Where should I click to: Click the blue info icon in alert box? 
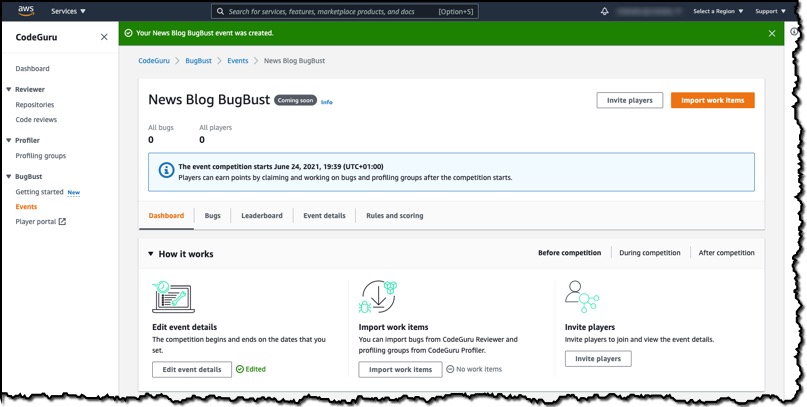click(x=166, y=170)
